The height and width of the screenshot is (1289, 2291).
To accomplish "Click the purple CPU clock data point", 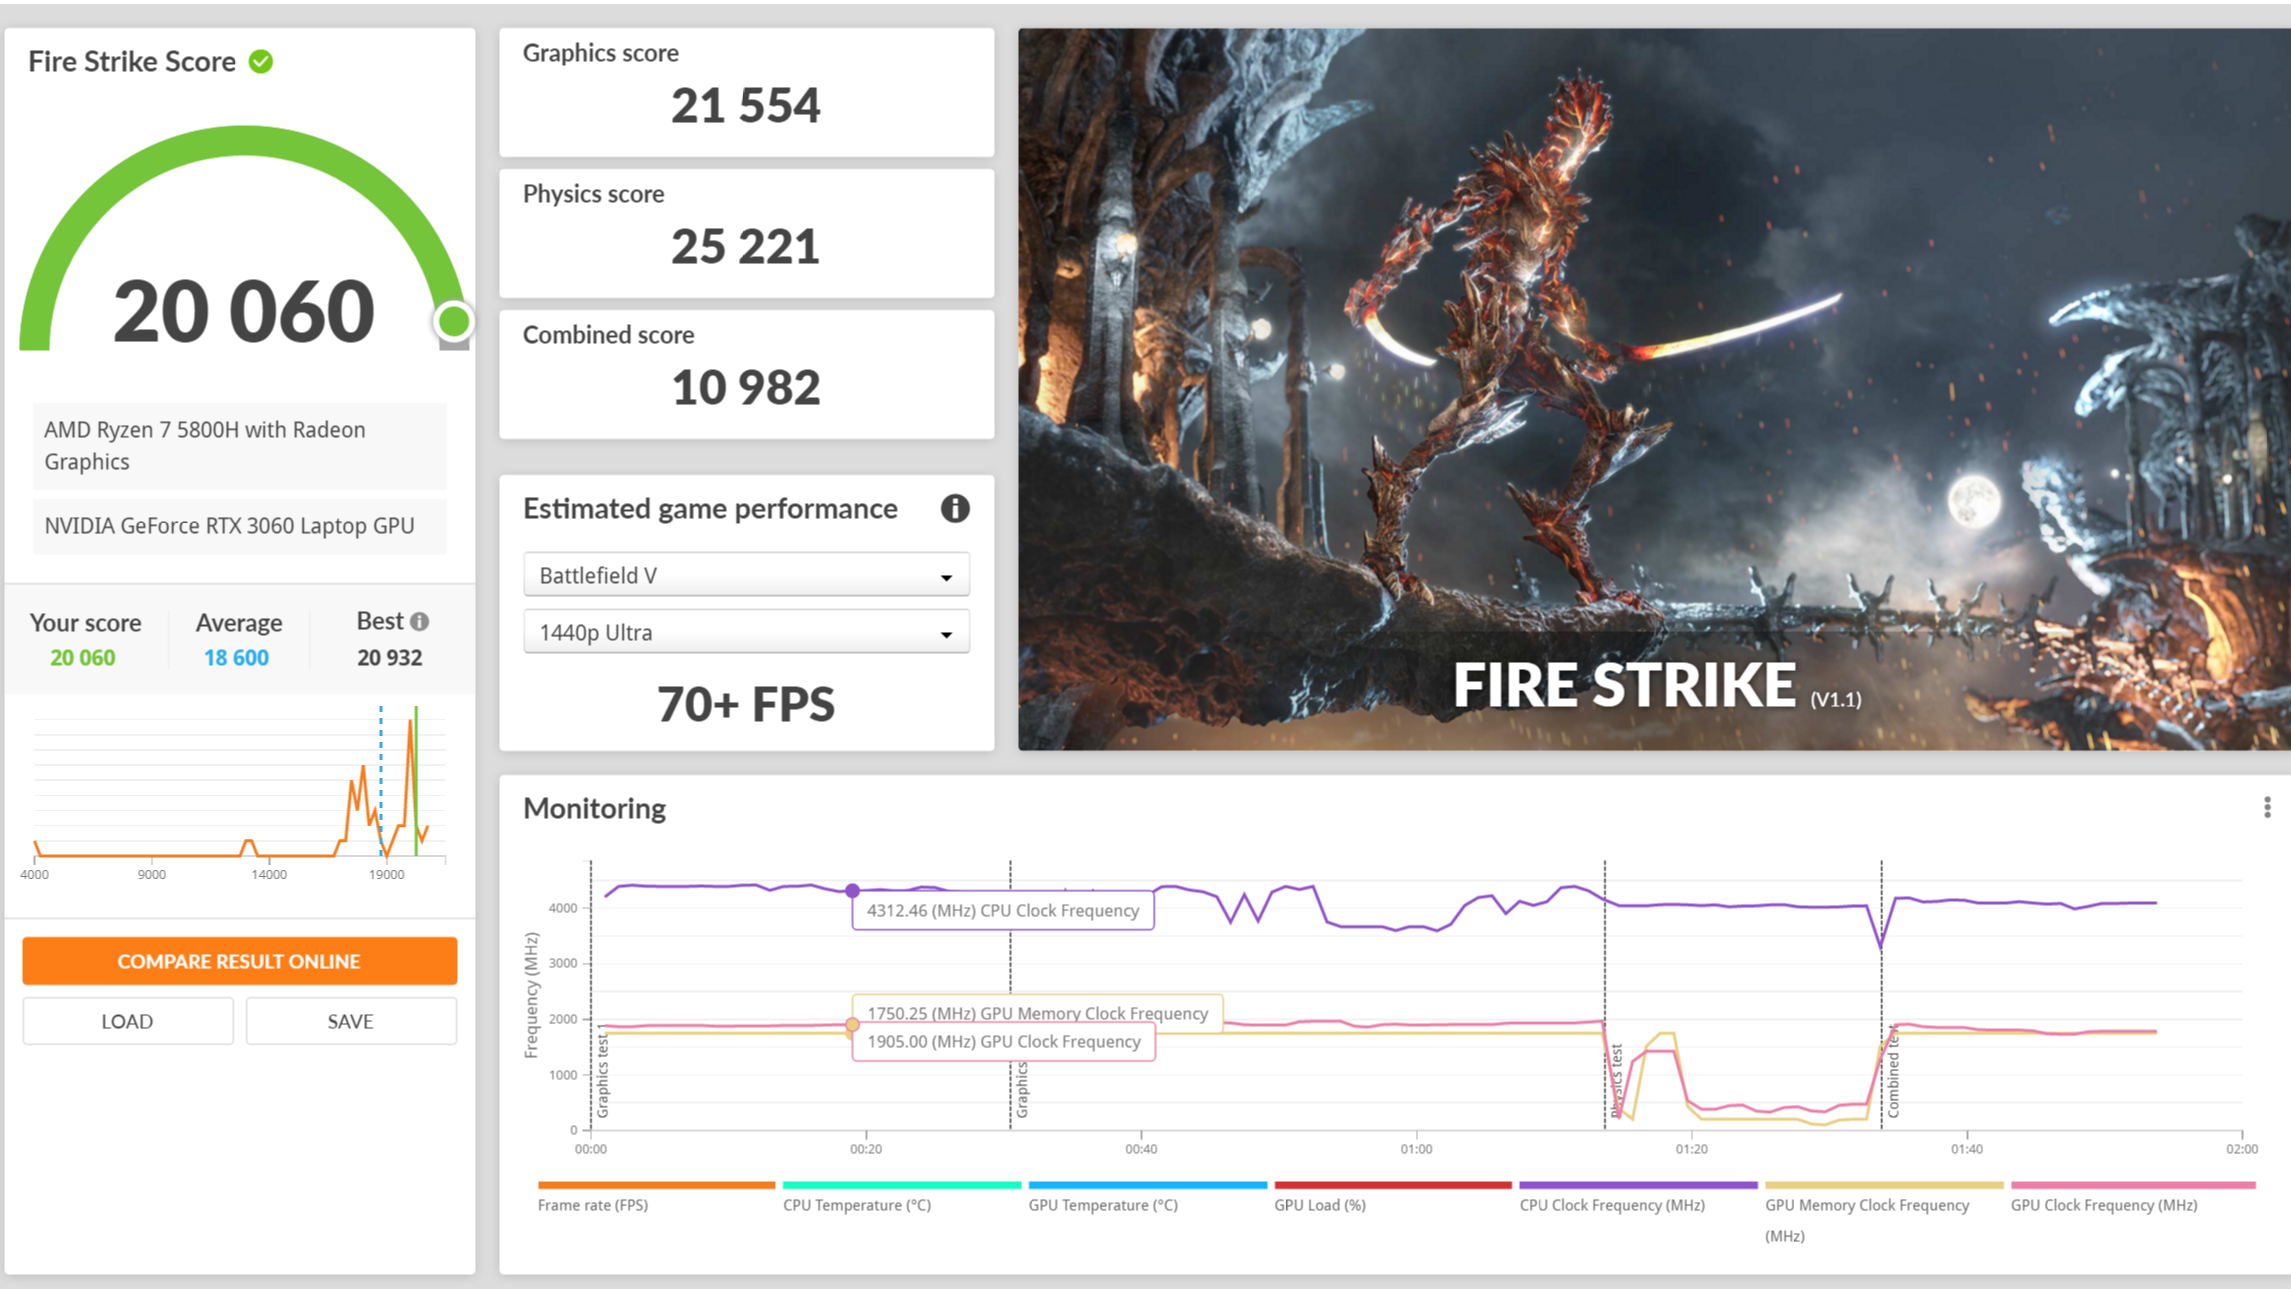I will (852, 890).
